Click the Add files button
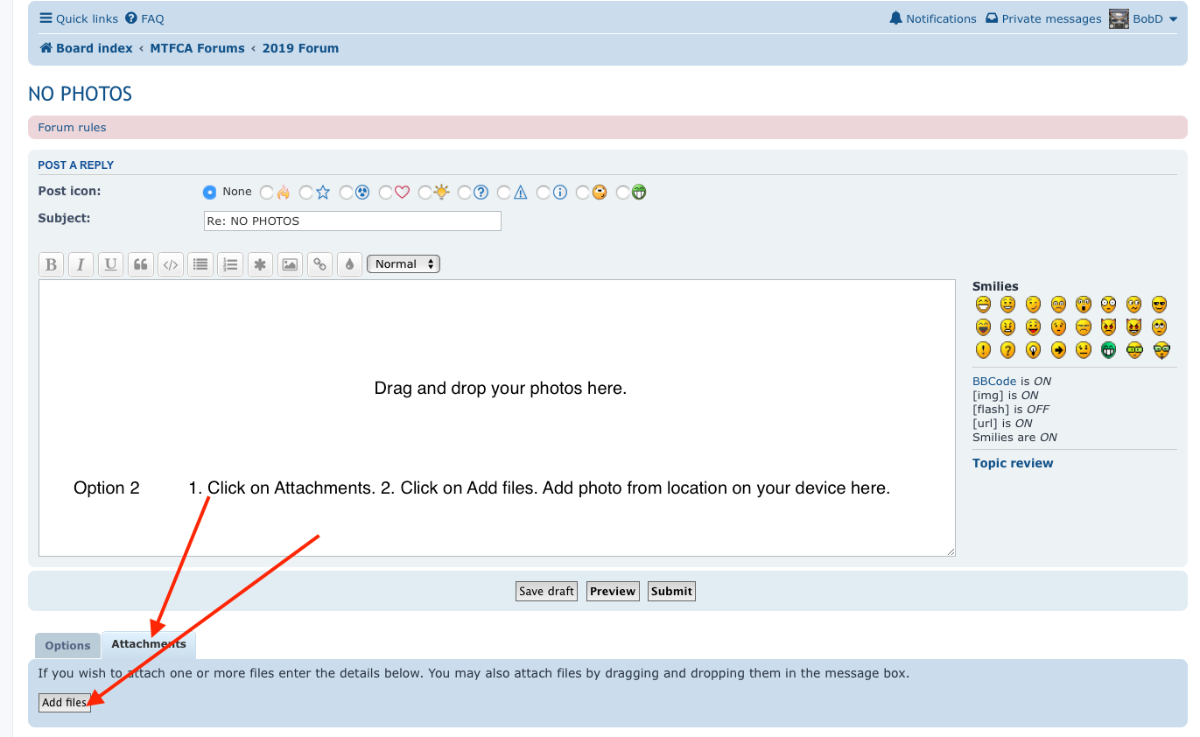1200x737 pixels. pyautogui.click(x=64, y=703)
